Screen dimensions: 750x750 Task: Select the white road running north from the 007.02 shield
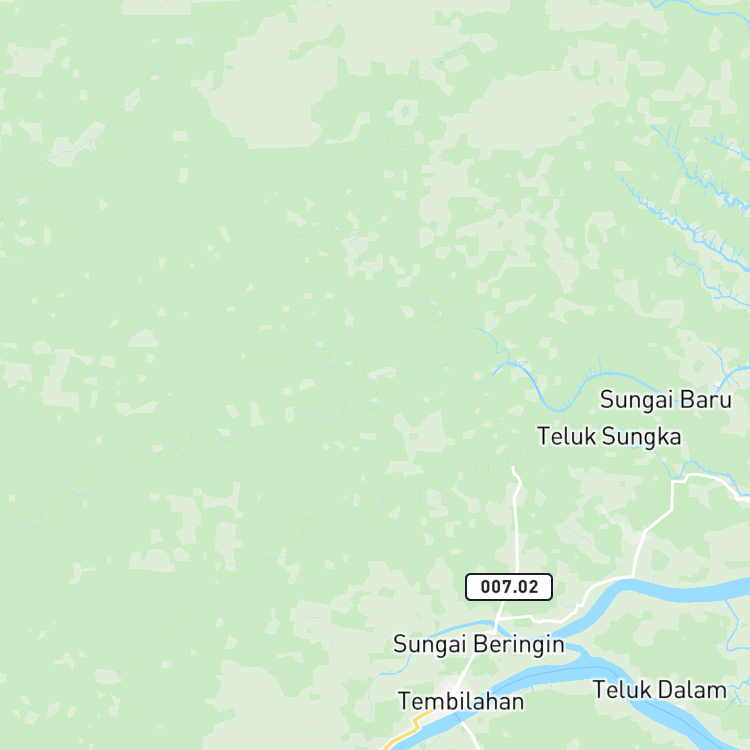click(x=516, y=521)
